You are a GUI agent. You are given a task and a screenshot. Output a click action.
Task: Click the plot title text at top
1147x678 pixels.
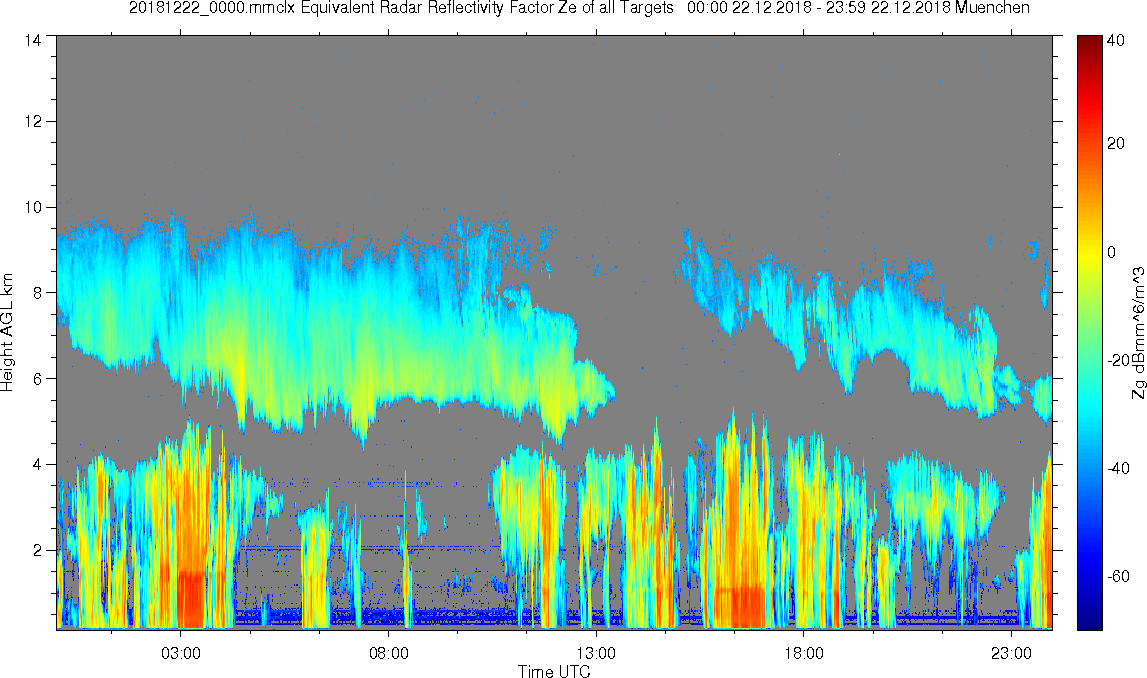pyautogui.click(x=579, y=8)
